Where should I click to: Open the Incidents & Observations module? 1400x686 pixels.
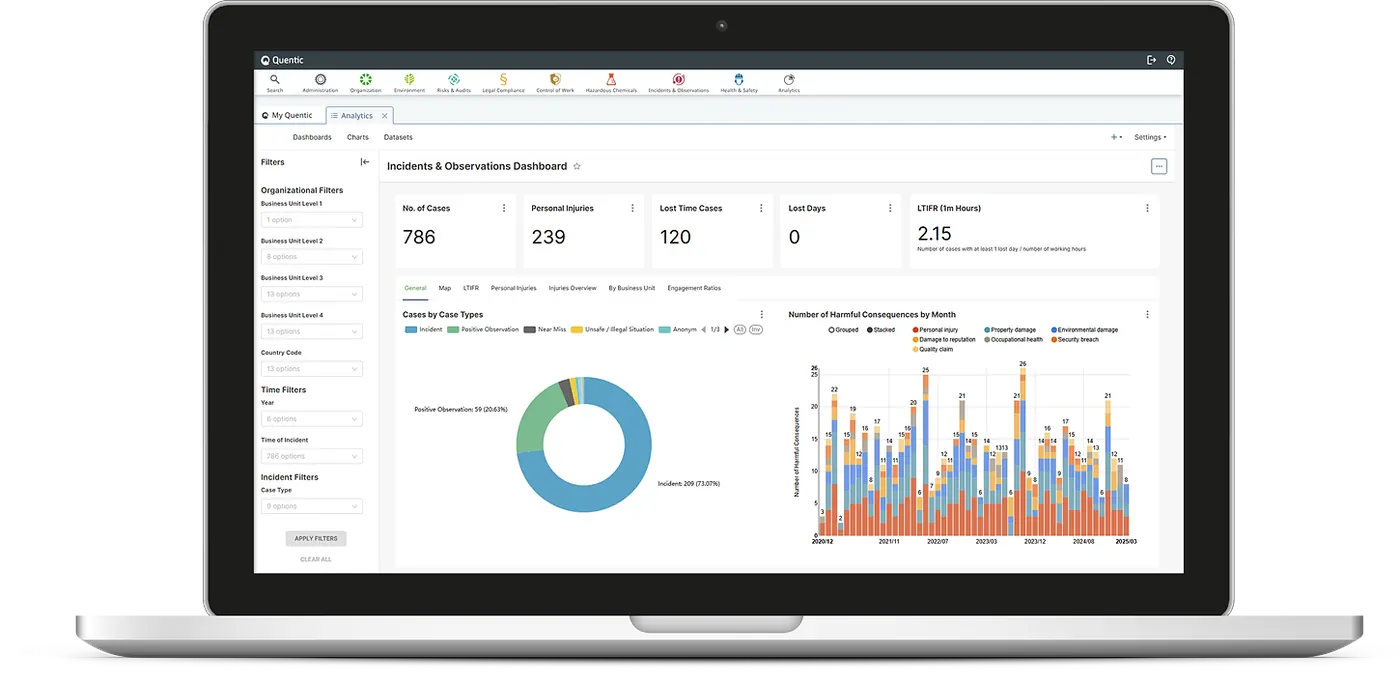678,82
